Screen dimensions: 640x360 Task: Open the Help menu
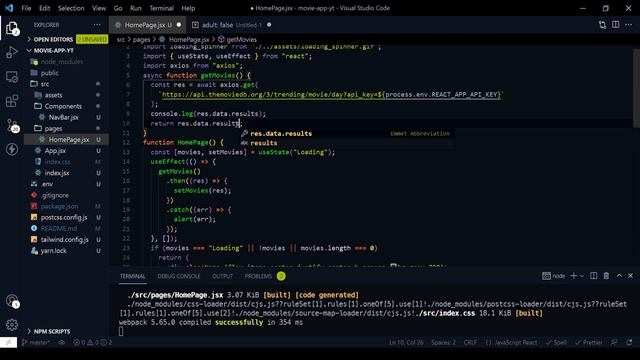(188, 8)
